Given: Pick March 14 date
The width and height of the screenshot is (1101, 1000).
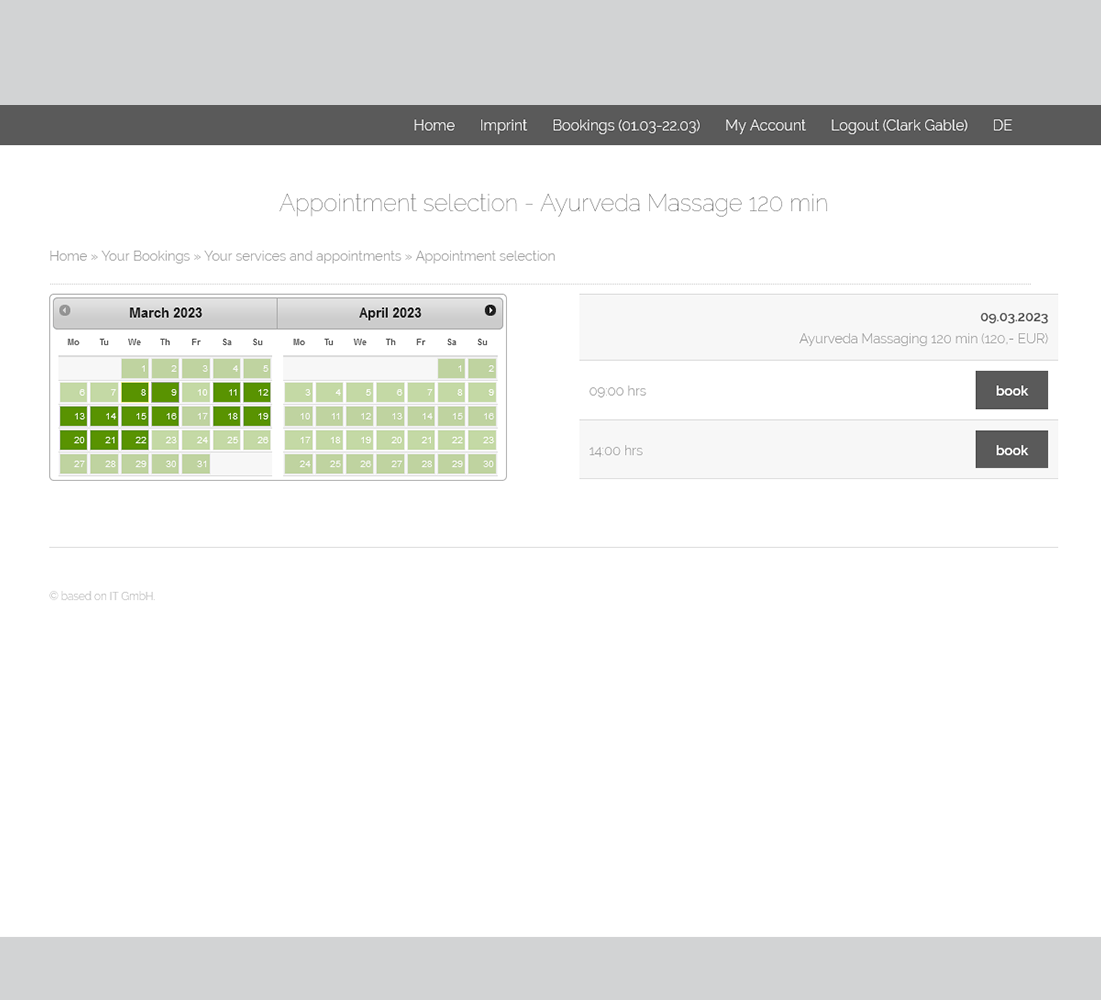Looking at the screenshot, I should tap(104, 416).
